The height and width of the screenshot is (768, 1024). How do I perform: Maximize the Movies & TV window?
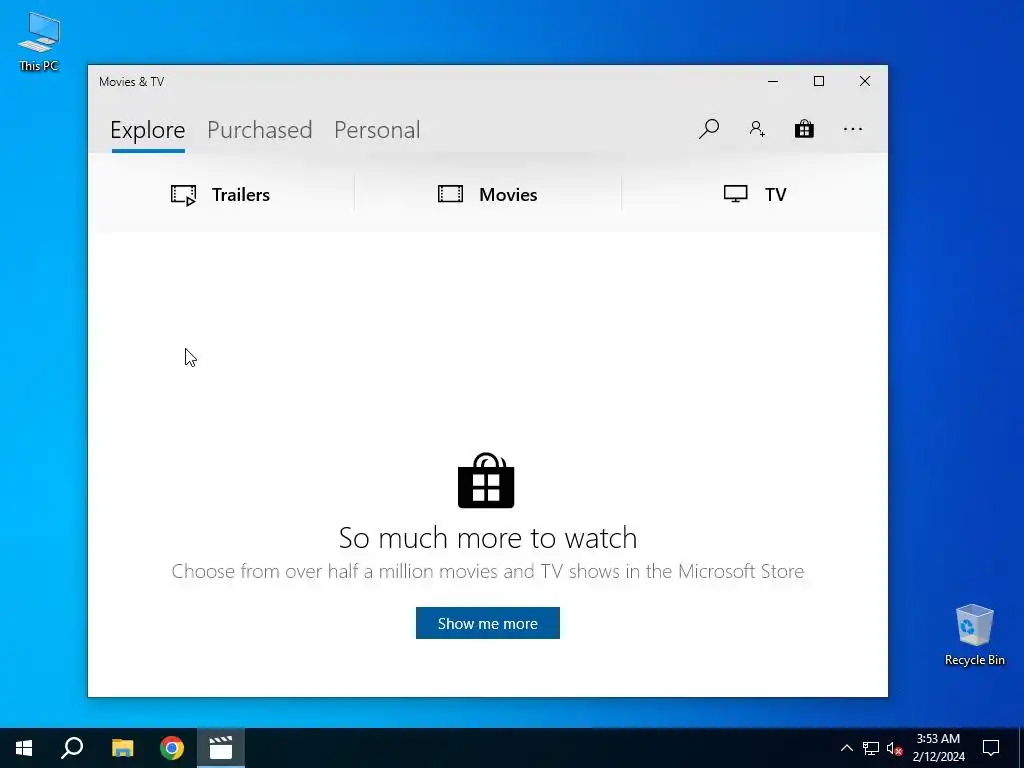(818, 81)
